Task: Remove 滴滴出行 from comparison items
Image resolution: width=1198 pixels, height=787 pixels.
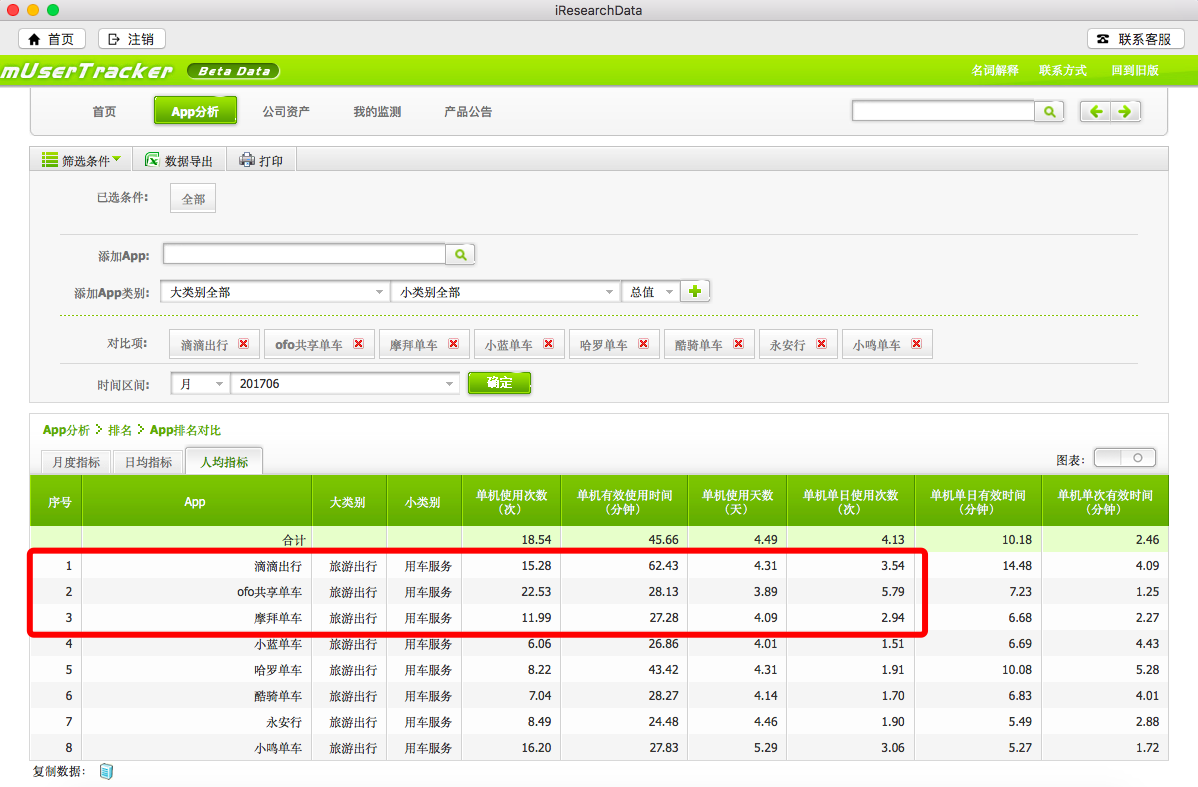Action: [x=244, y=344]
